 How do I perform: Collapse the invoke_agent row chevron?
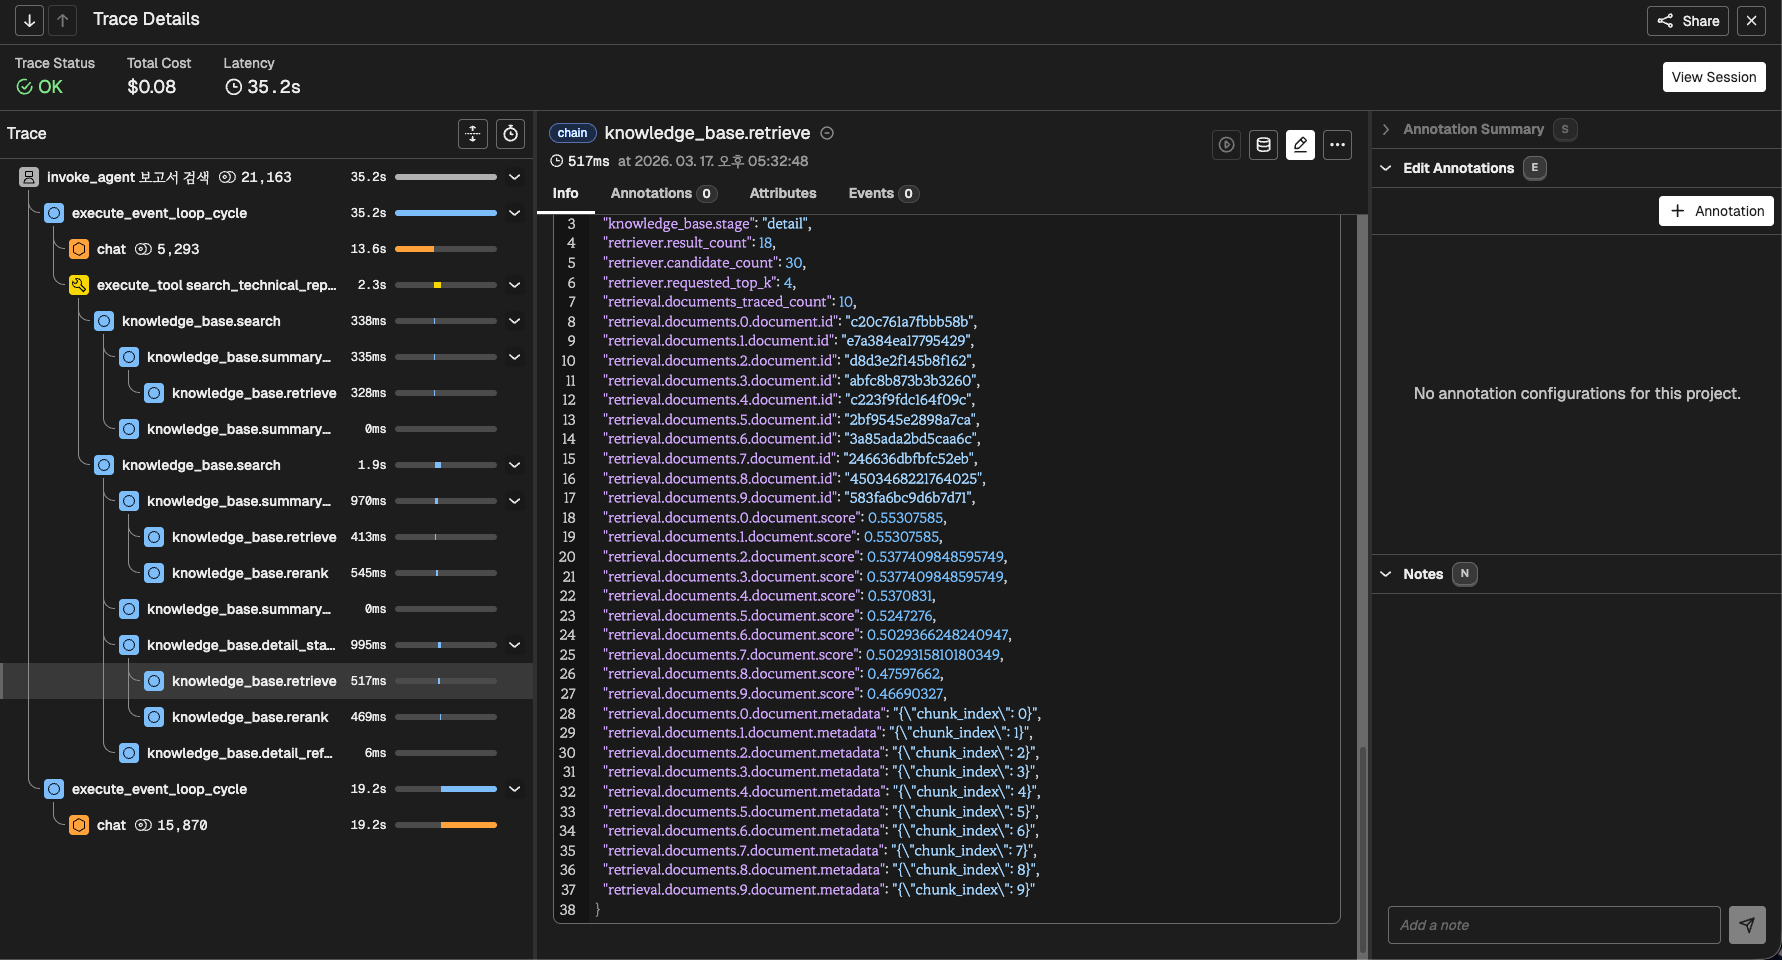514,177
